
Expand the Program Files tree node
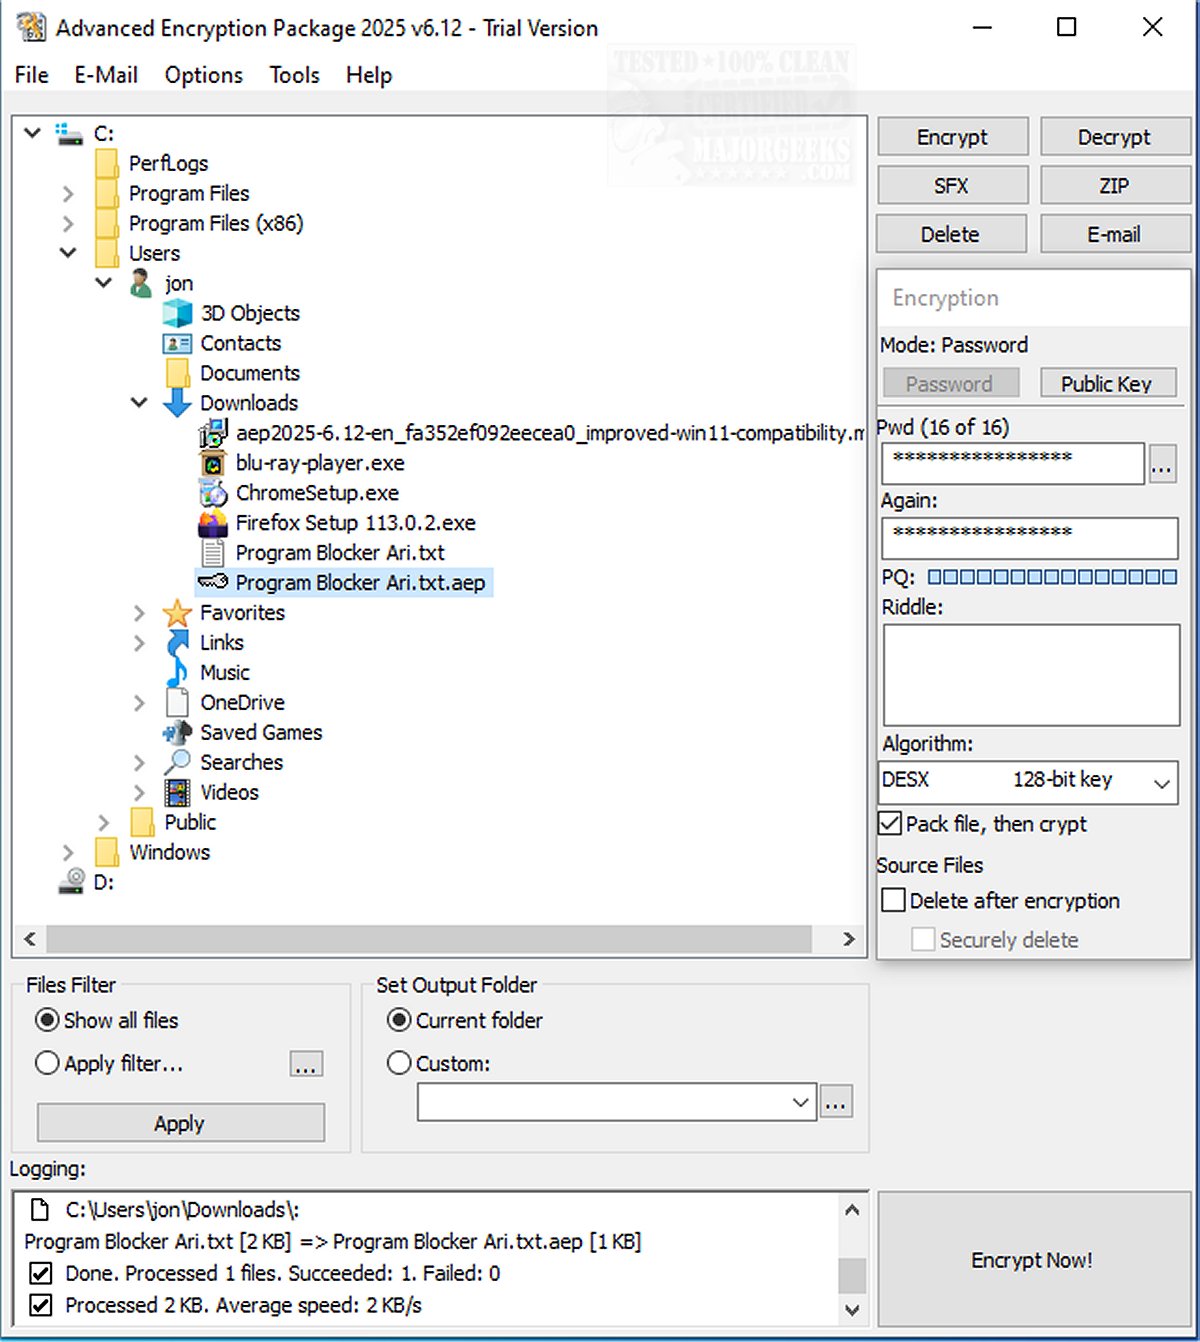click(x=68, y=193)
